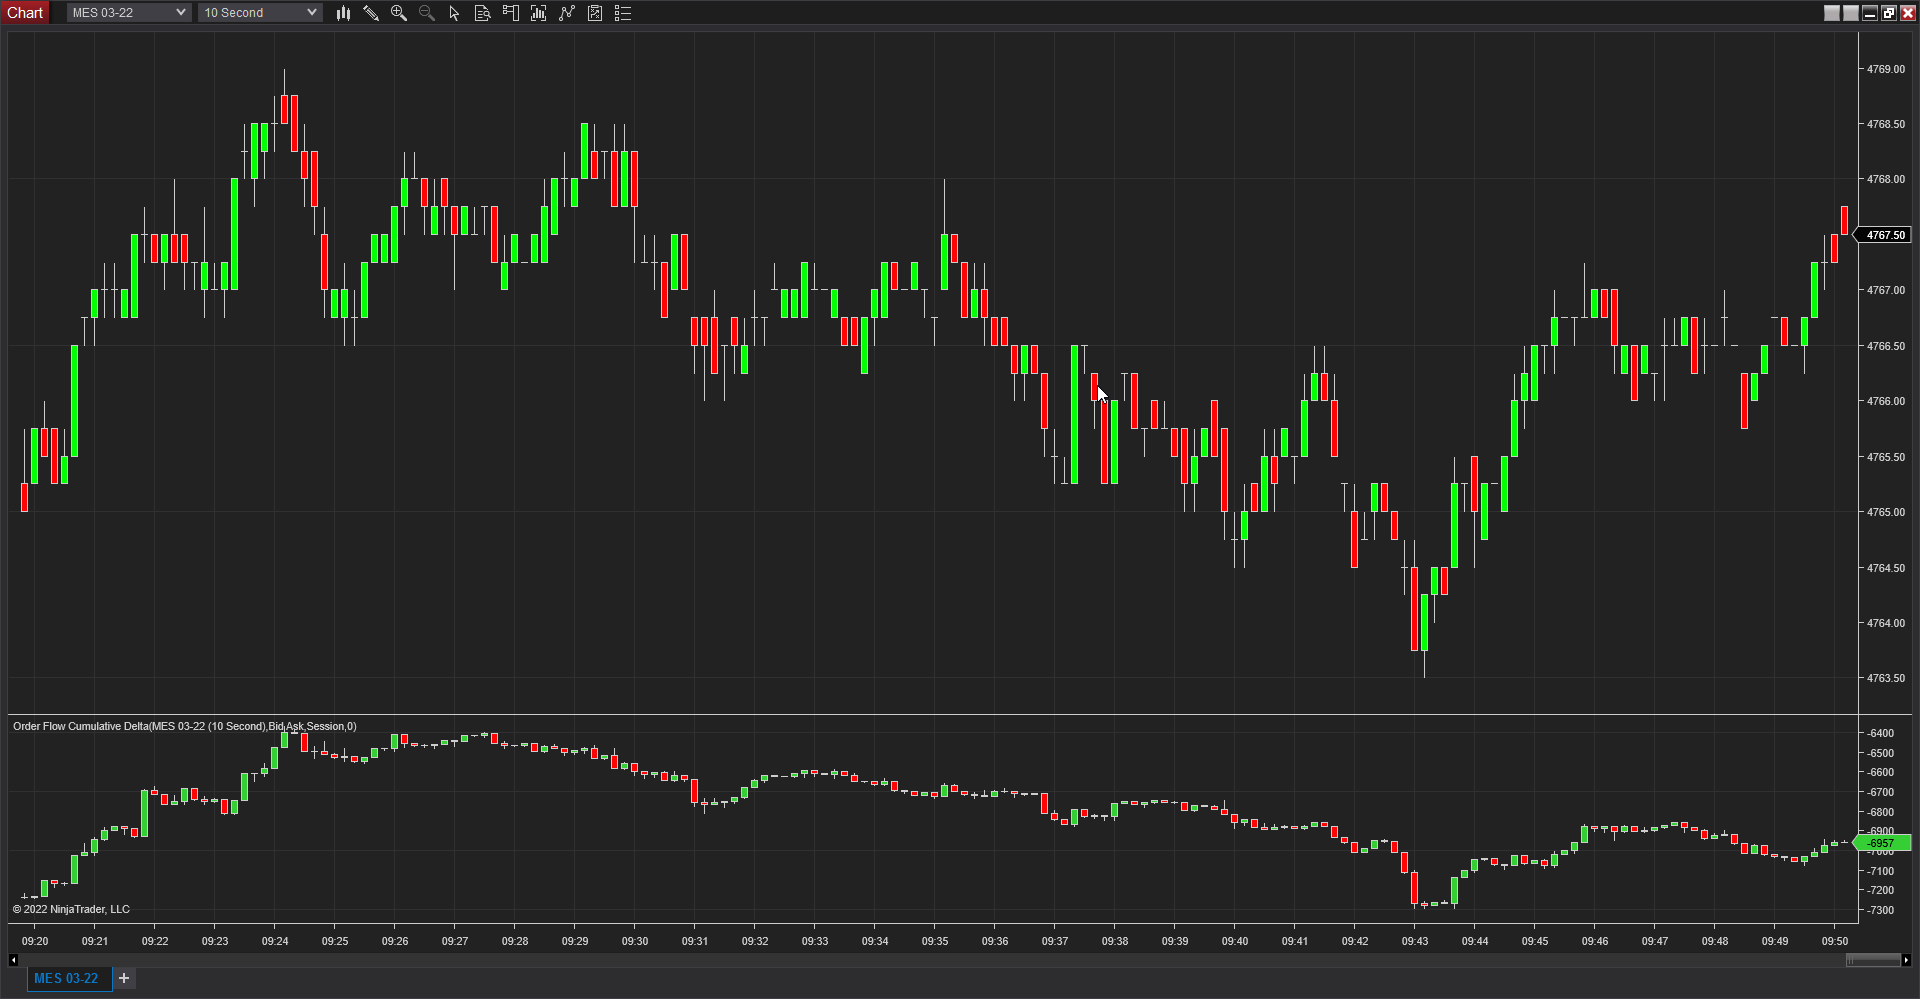Image resolution: width=1920 pixels, height=999 pixels.
Task: Choose the cursor pointer tool
Action: [455, 13]
